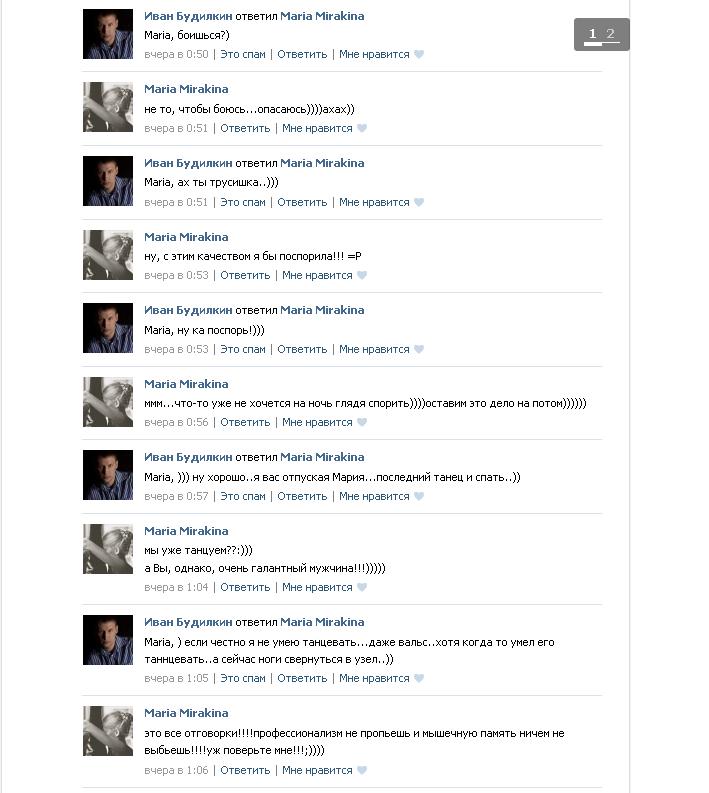Screen dimensions: 709x793
Task: Open Maria Mirakina avatar on 0:56 comment
Action: 108,402
